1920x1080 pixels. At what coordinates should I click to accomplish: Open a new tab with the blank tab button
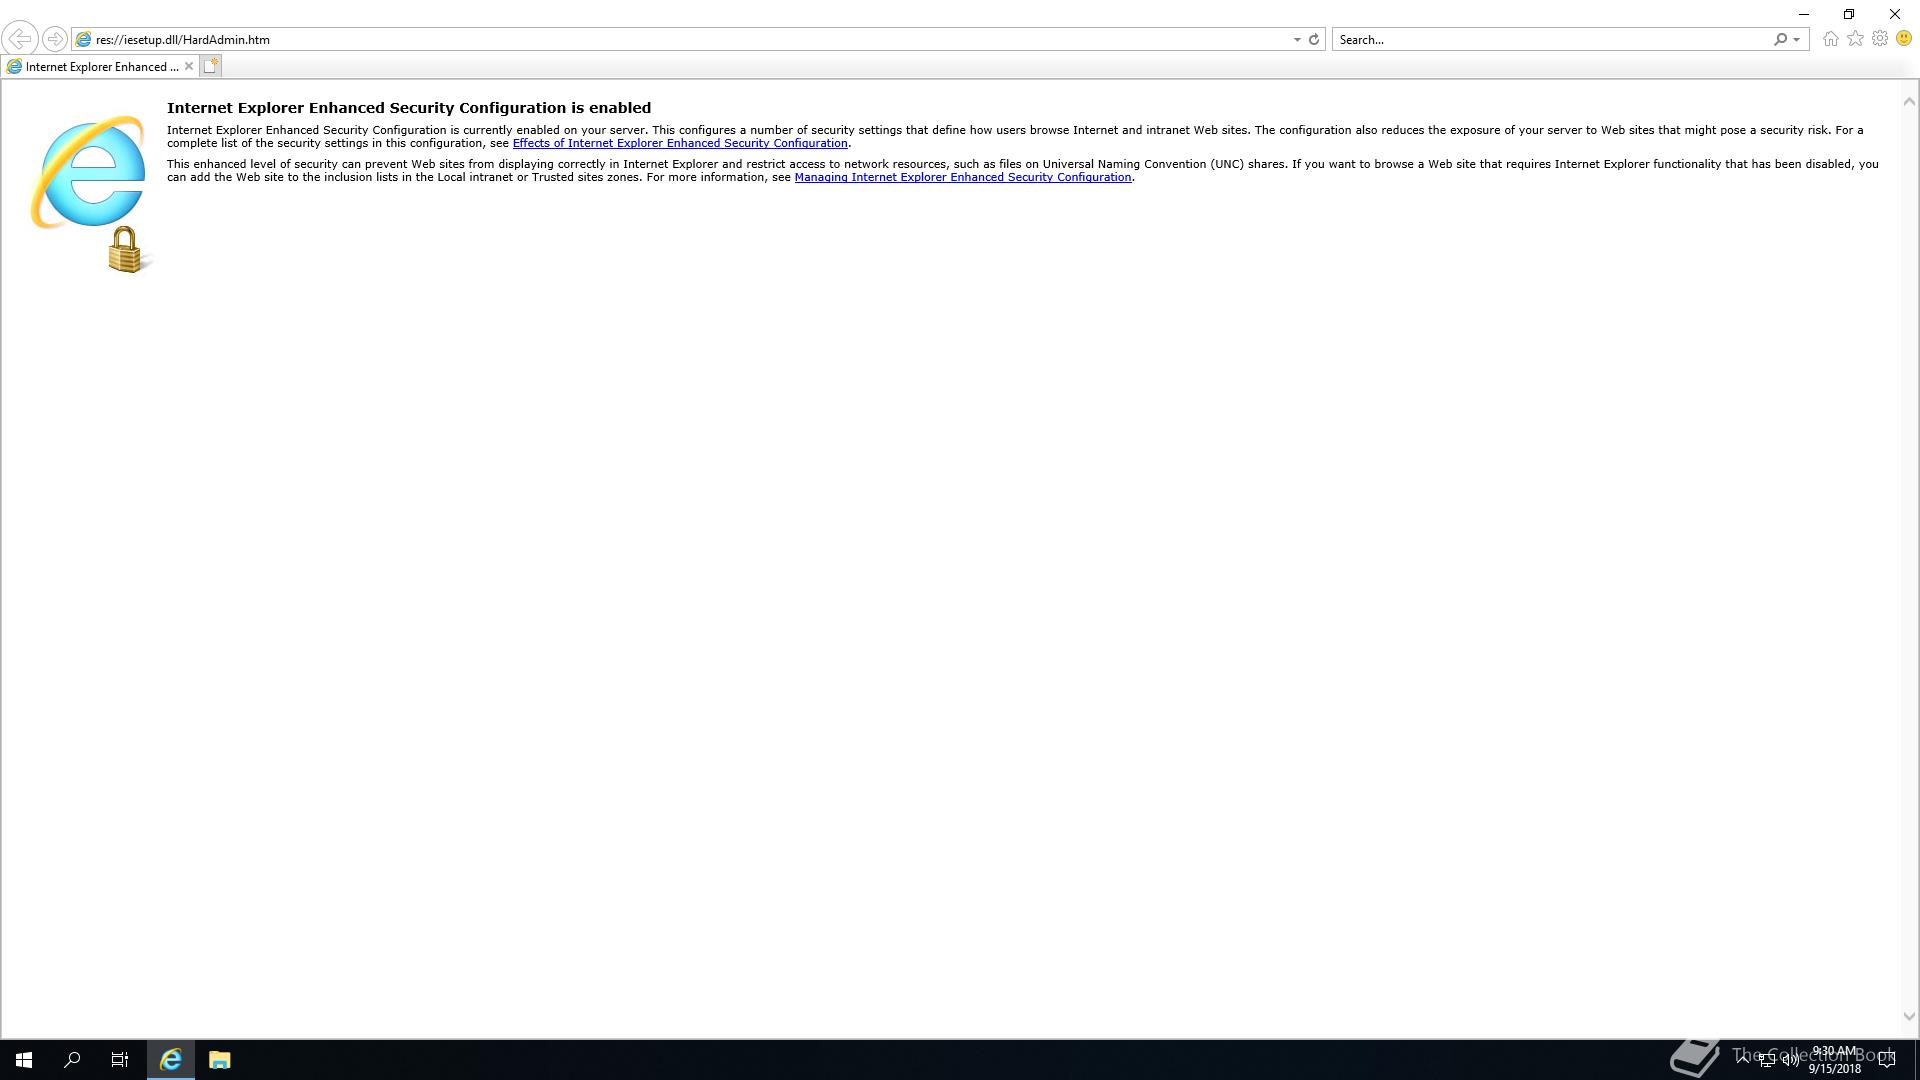[210, 66]
